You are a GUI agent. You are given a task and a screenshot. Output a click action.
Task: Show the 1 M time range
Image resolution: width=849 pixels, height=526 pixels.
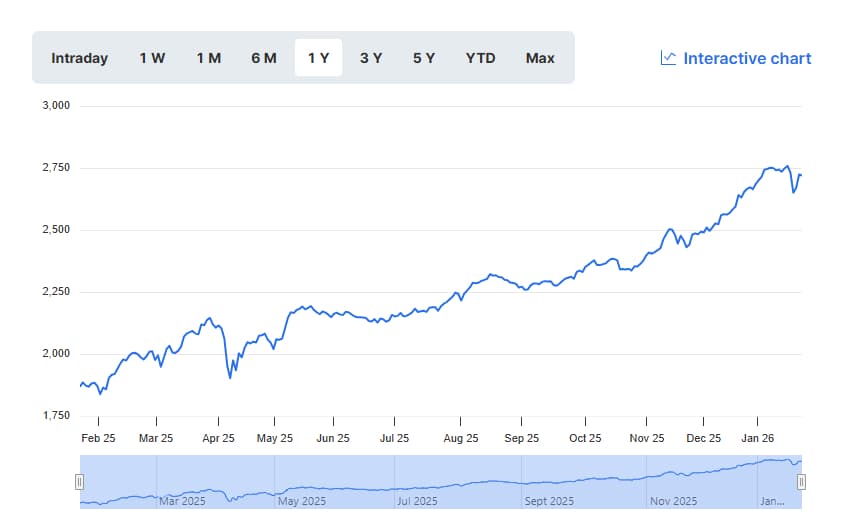click(x=208, y=58)
